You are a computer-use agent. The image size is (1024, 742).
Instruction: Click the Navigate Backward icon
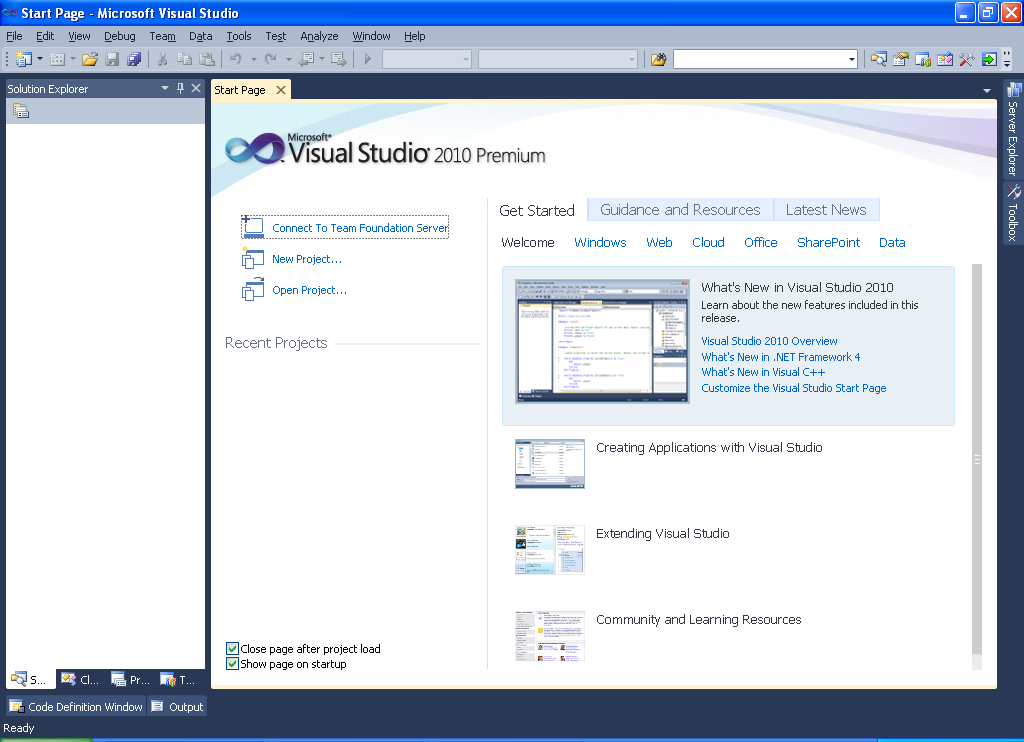click(306, 59)
